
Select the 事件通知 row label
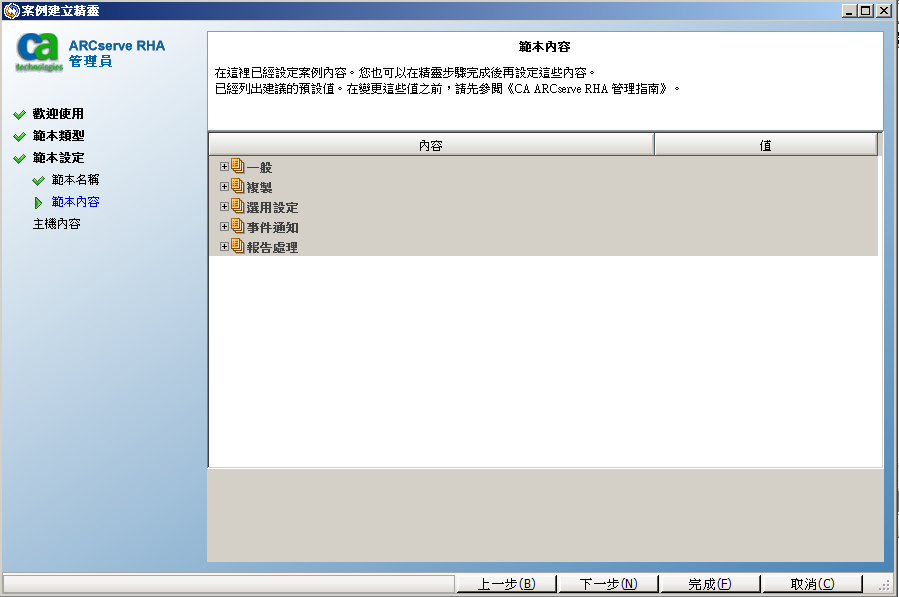[x=272, y=228]
